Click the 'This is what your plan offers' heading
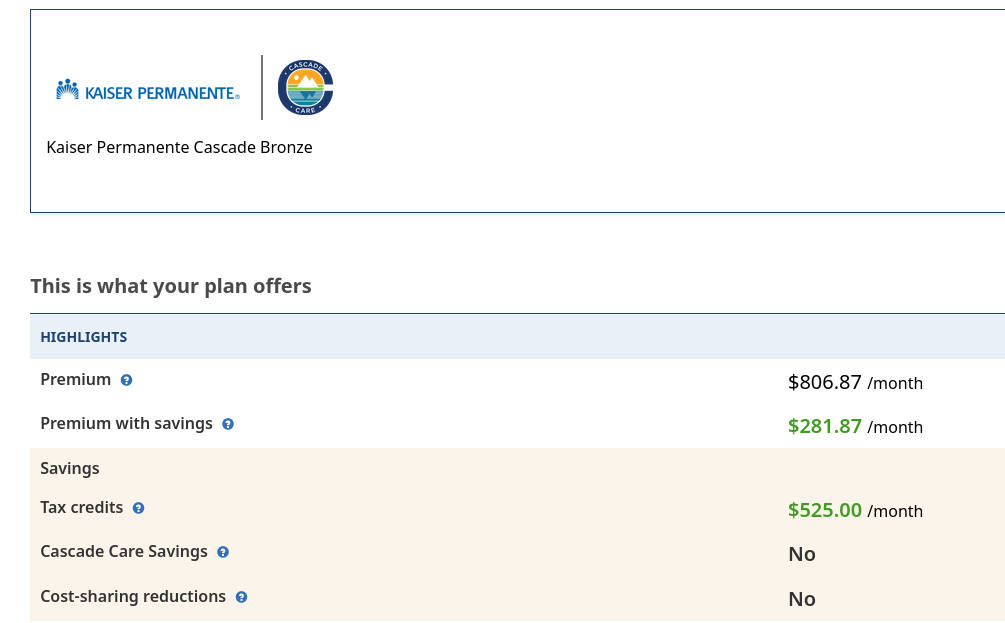Image resolution: width=1005 pixels, height=623 pixels. coord(171,286)
